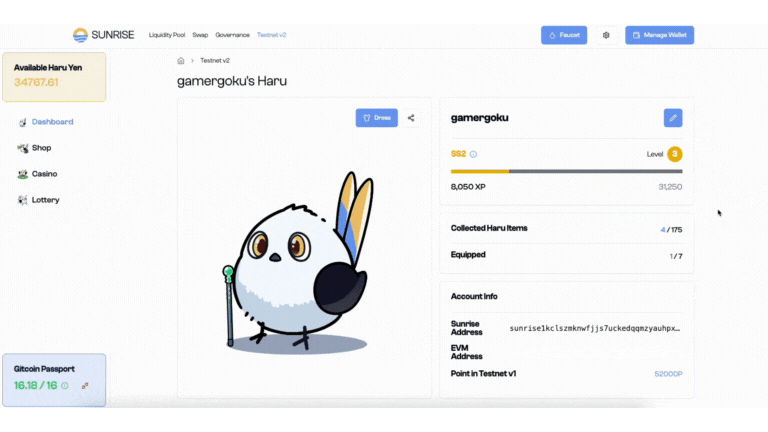Viewport: 768px width, 432px height.
Task: Click the 16.18 / 16 passport score
Action: (35, 386)
